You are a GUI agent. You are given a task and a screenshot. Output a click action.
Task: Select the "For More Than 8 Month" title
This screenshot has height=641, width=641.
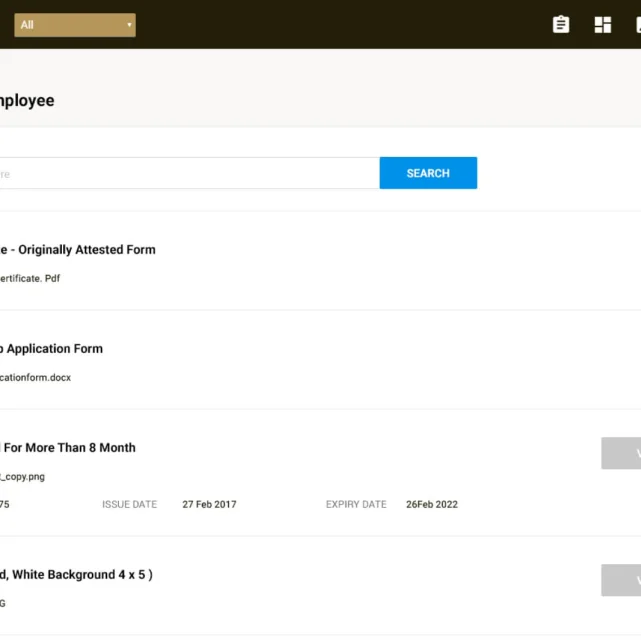pos(68,448)
